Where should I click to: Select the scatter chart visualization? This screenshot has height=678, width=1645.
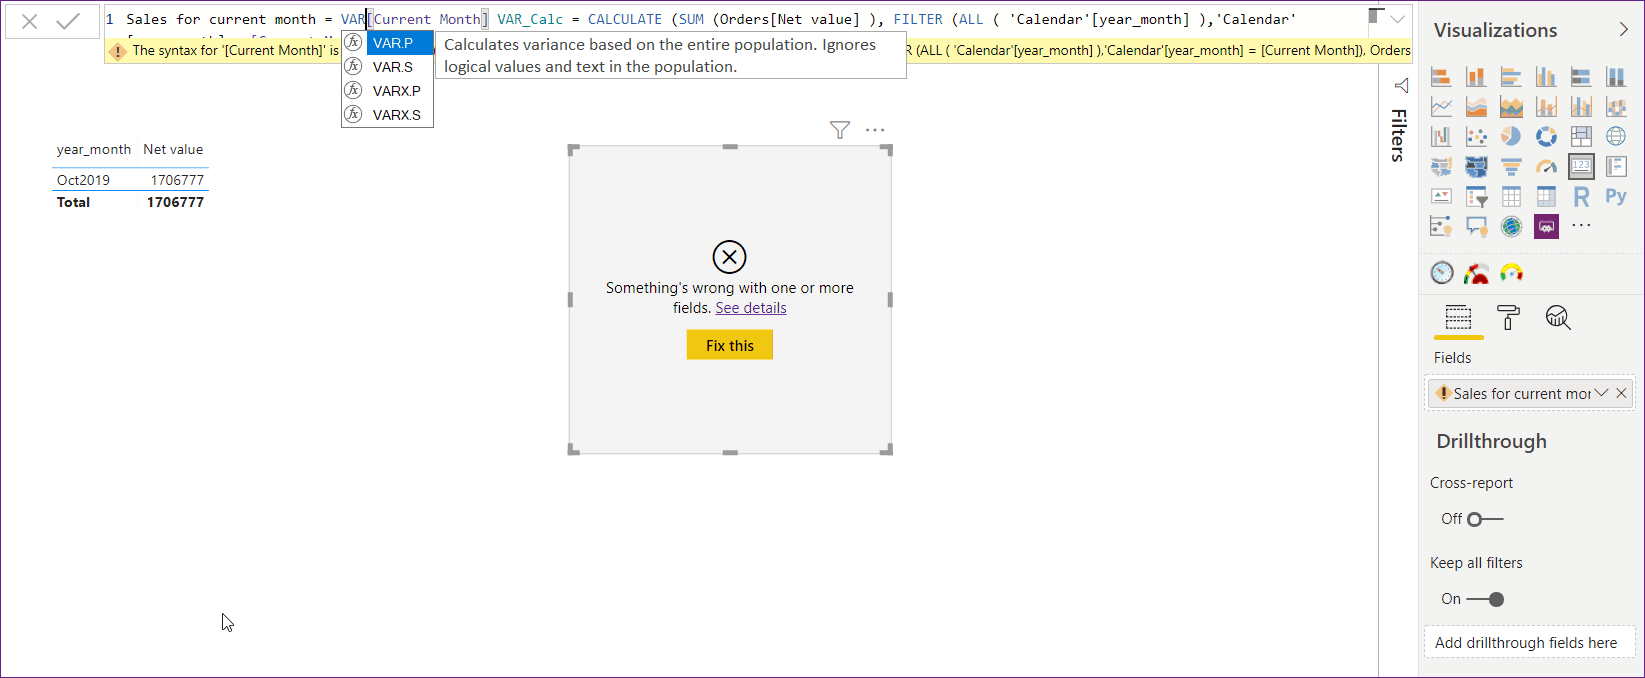click(x=1476, y=137)
